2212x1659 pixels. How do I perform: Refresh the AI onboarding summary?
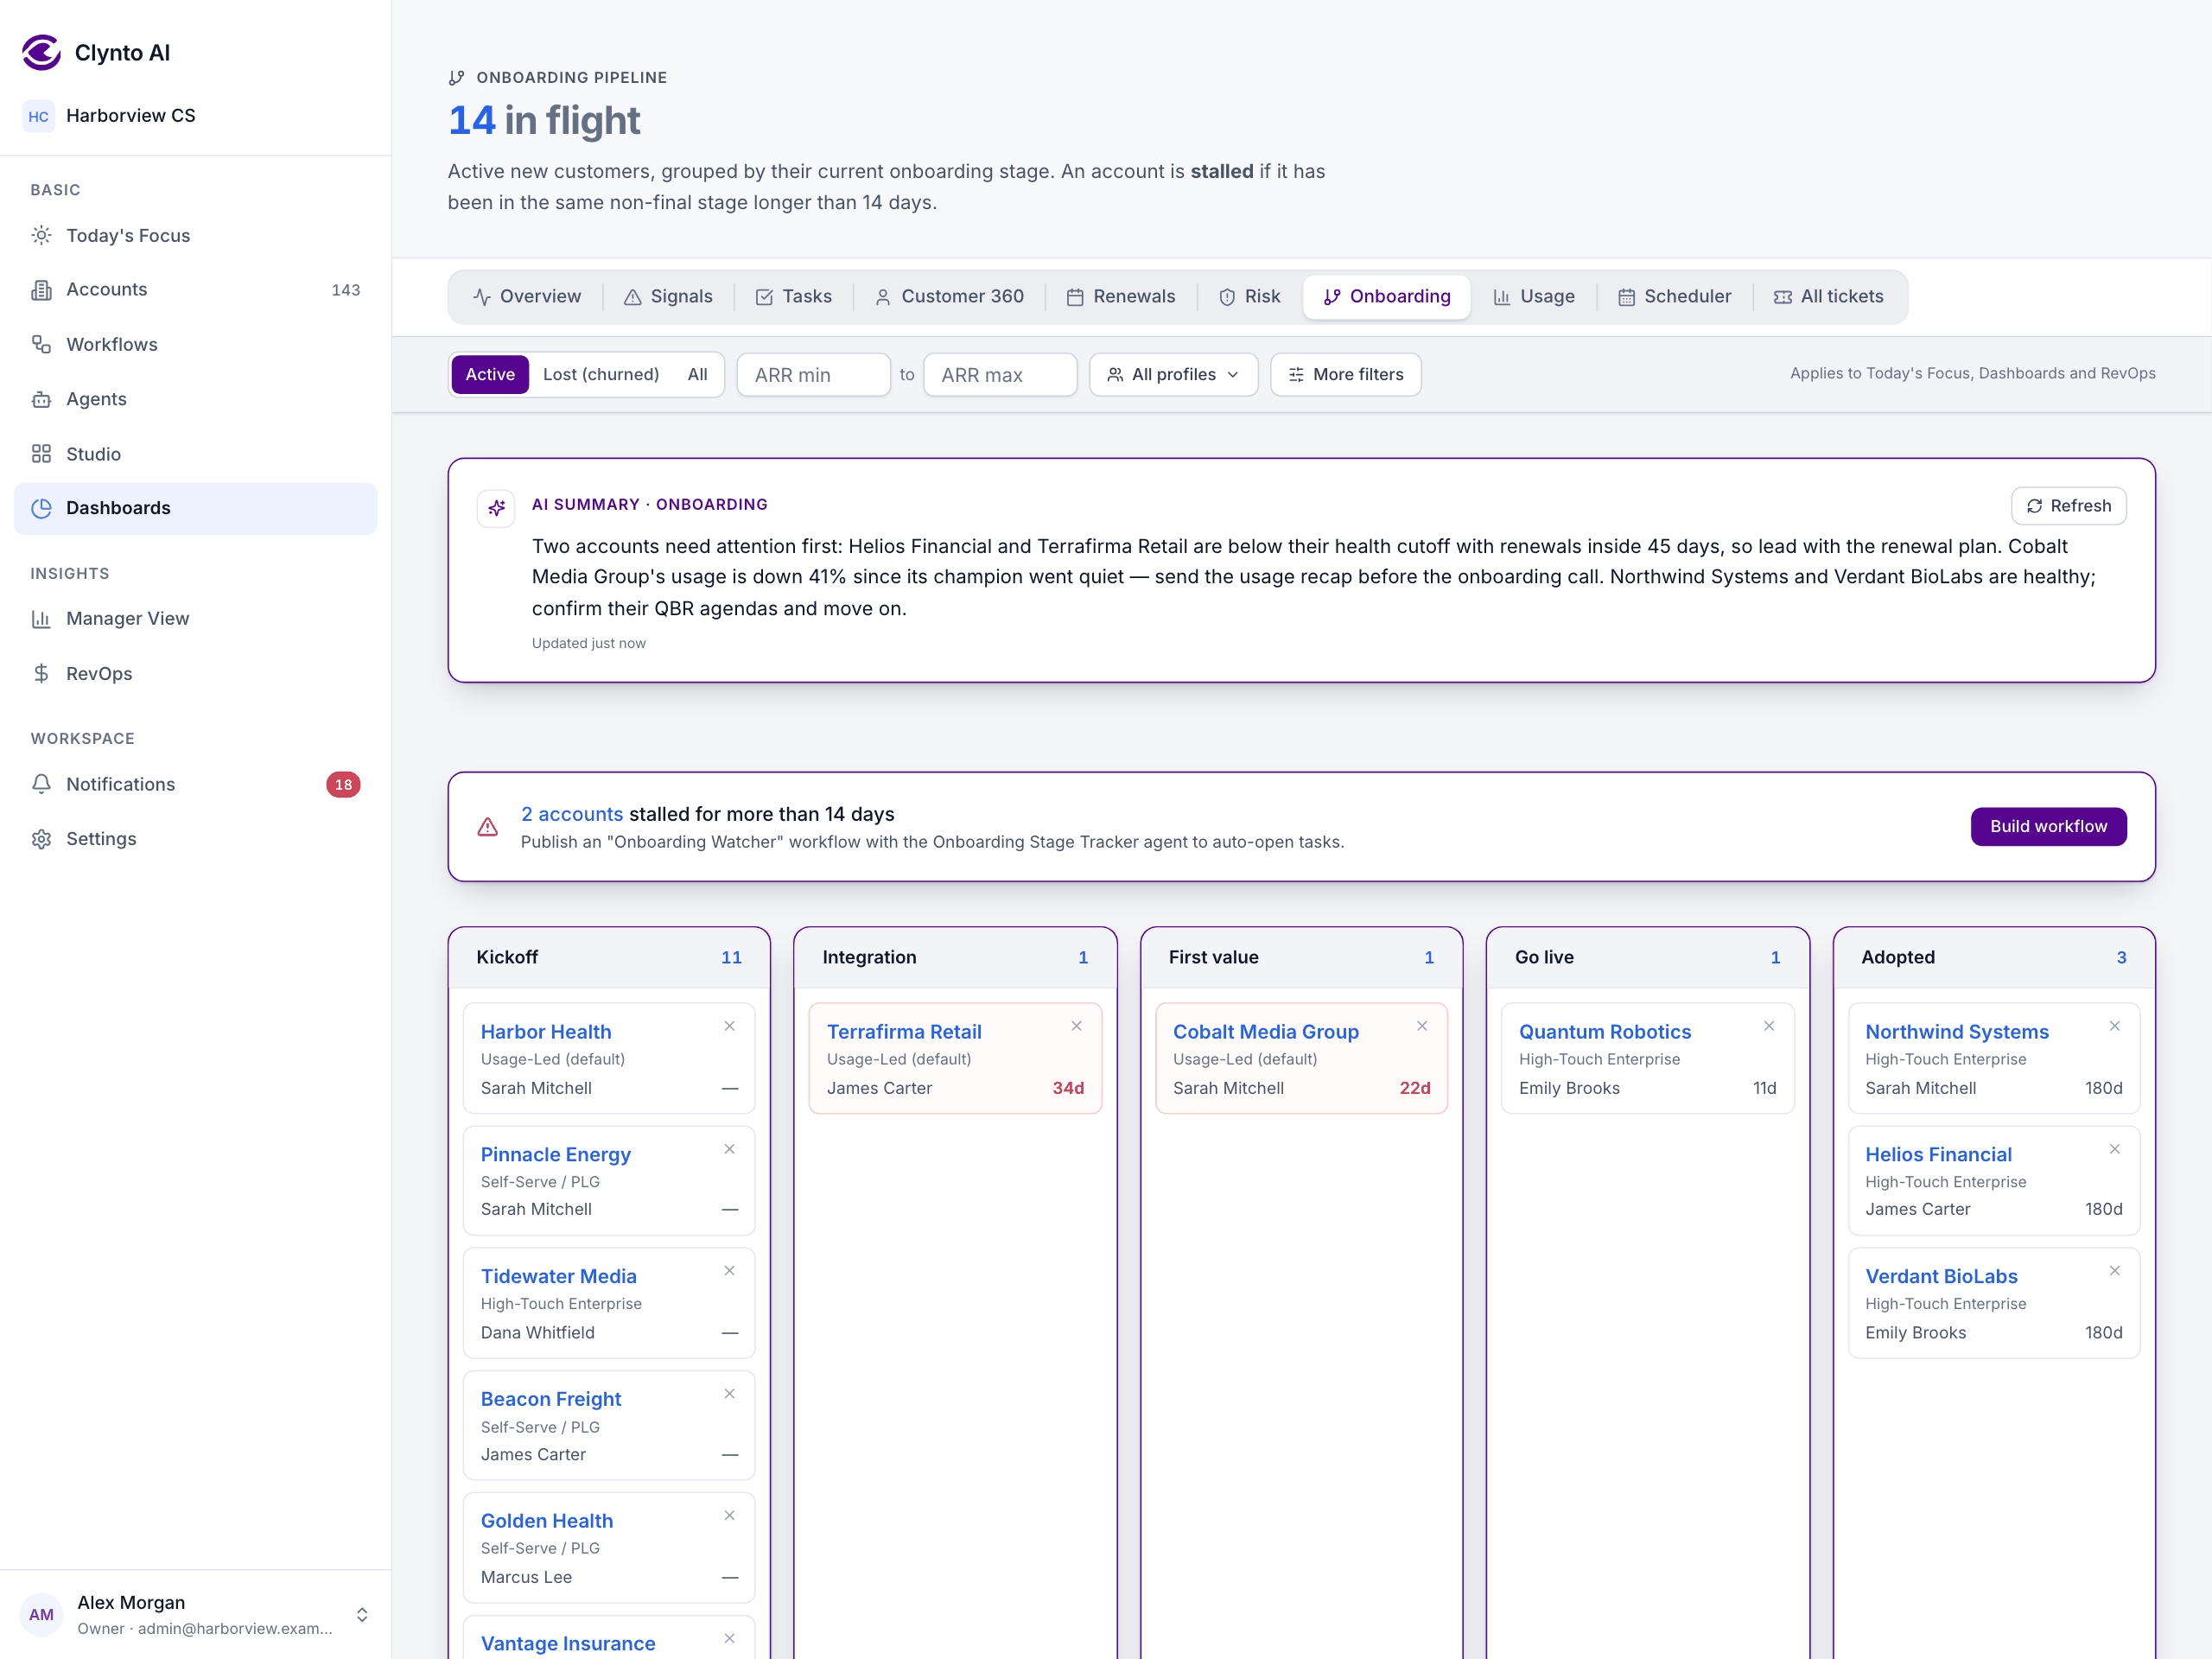click(2068, 506)
